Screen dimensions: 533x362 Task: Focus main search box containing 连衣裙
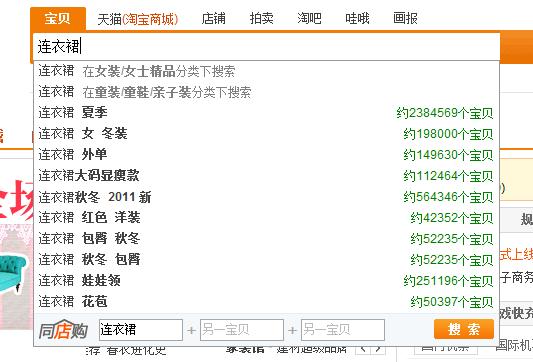(x=266, y=47)
